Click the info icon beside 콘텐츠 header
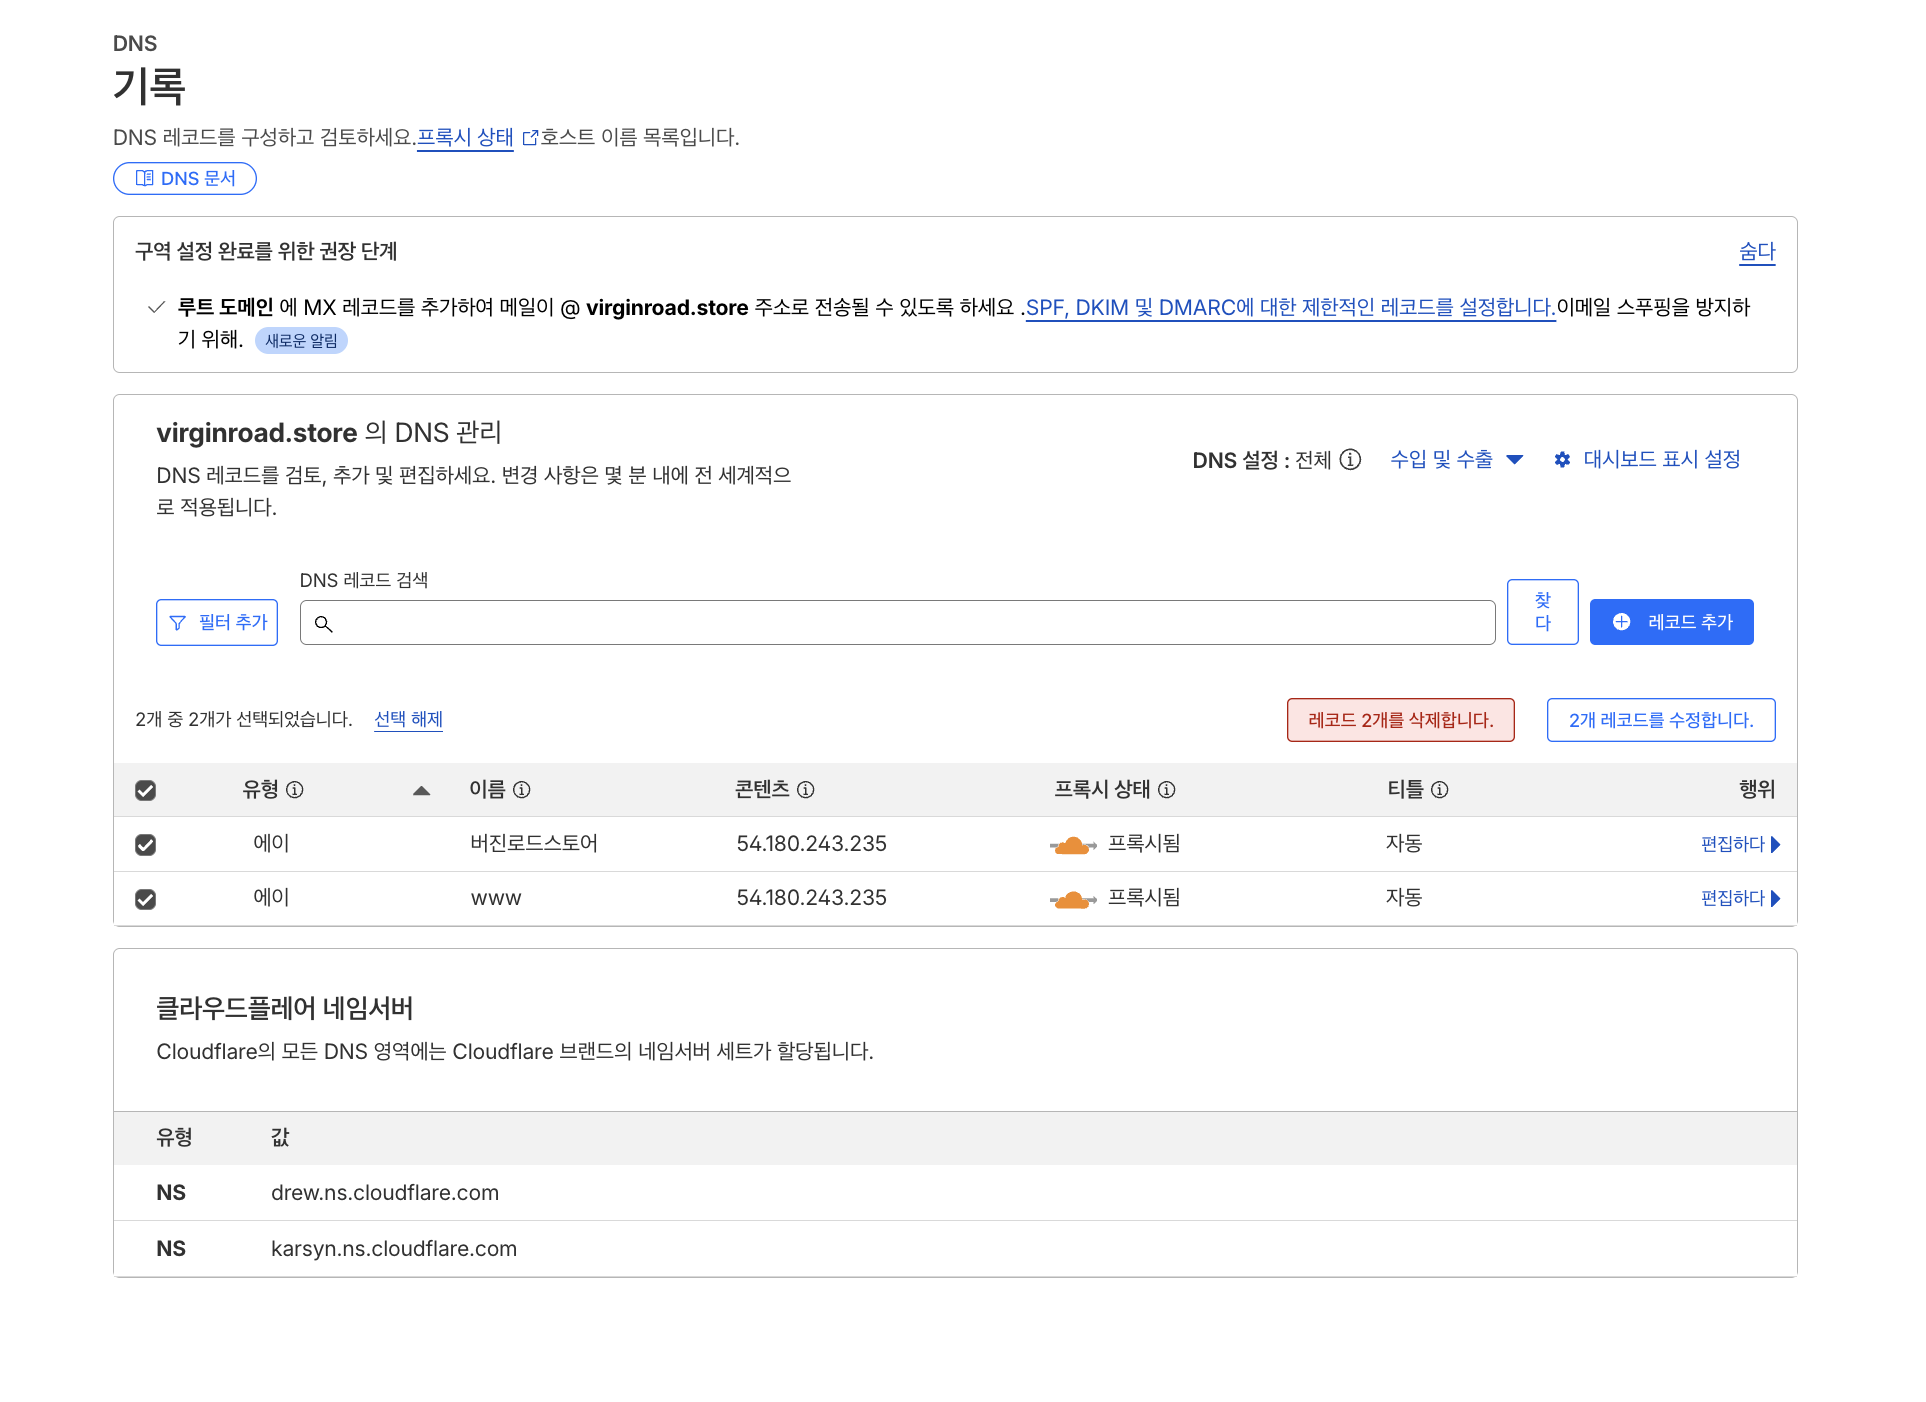The width and height of the screenshot is (1926, 1402). [x=806, y=790]
